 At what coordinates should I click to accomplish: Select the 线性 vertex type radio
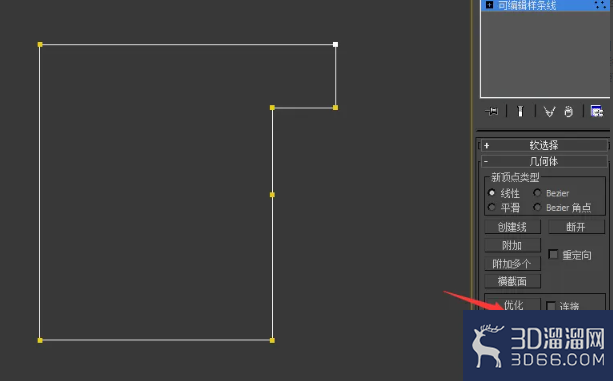492,193
